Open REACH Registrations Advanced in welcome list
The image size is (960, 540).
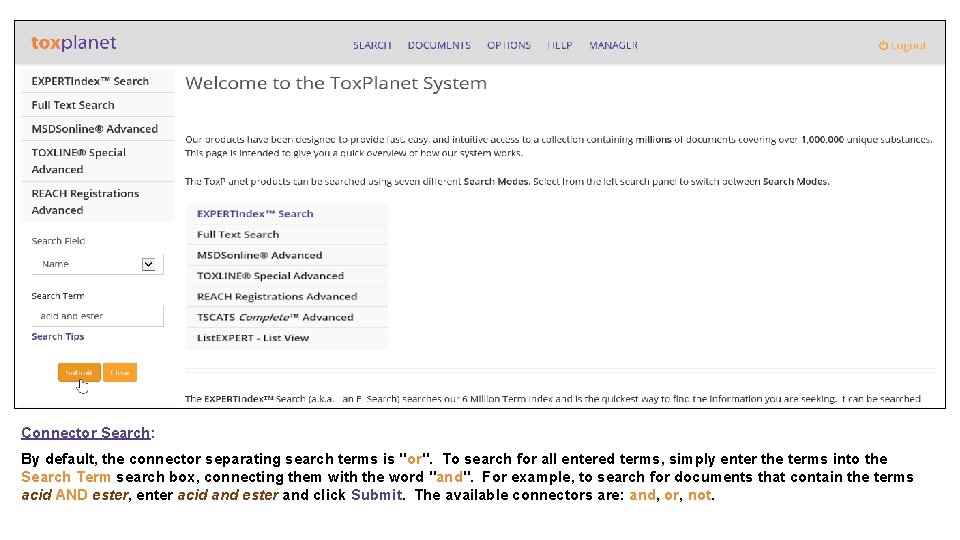(x=287, y=296)
